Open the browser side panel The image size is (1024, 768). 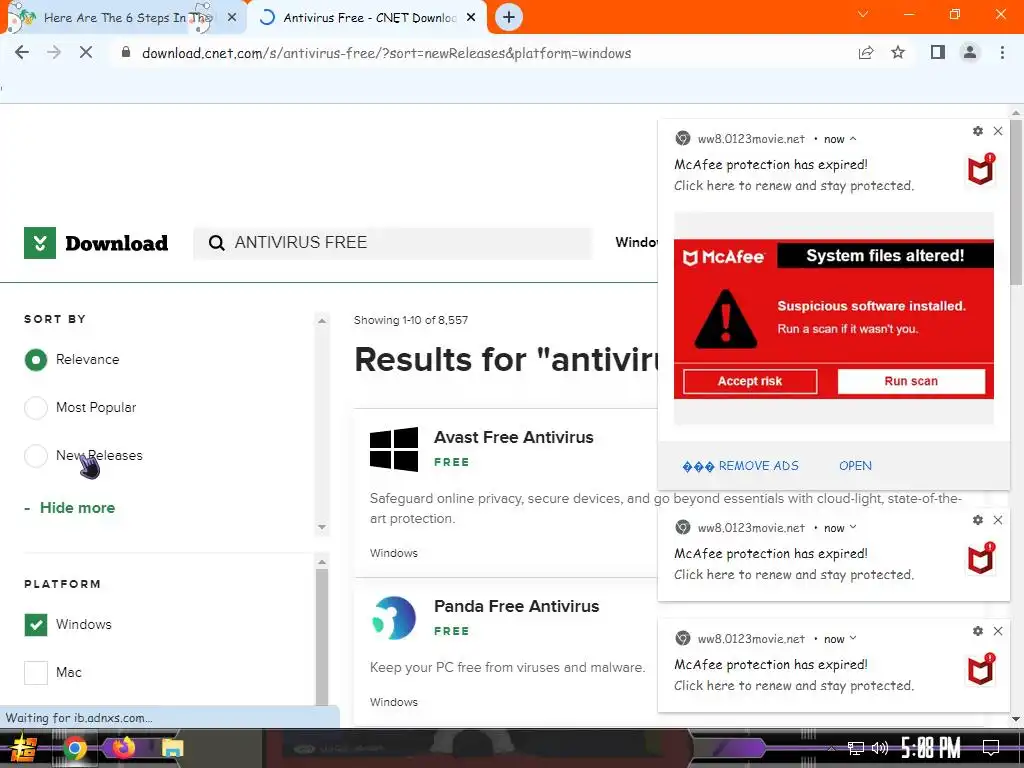coord(938,52)
